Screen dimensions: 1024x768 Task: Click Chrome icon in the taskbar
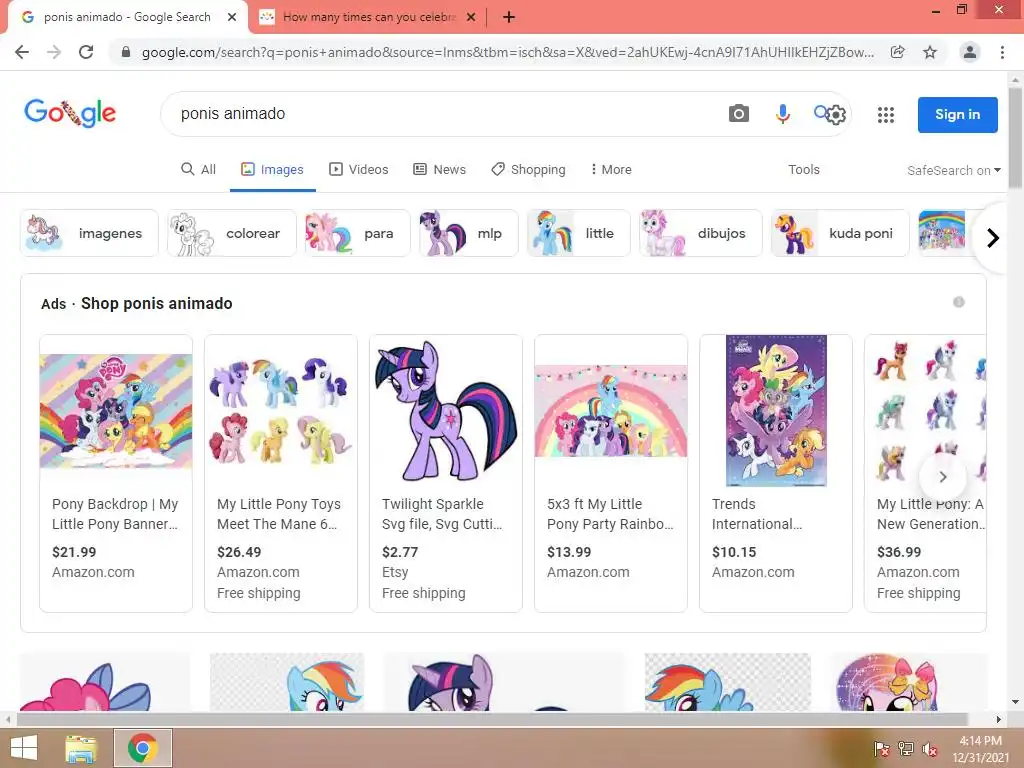pos(143,748)
